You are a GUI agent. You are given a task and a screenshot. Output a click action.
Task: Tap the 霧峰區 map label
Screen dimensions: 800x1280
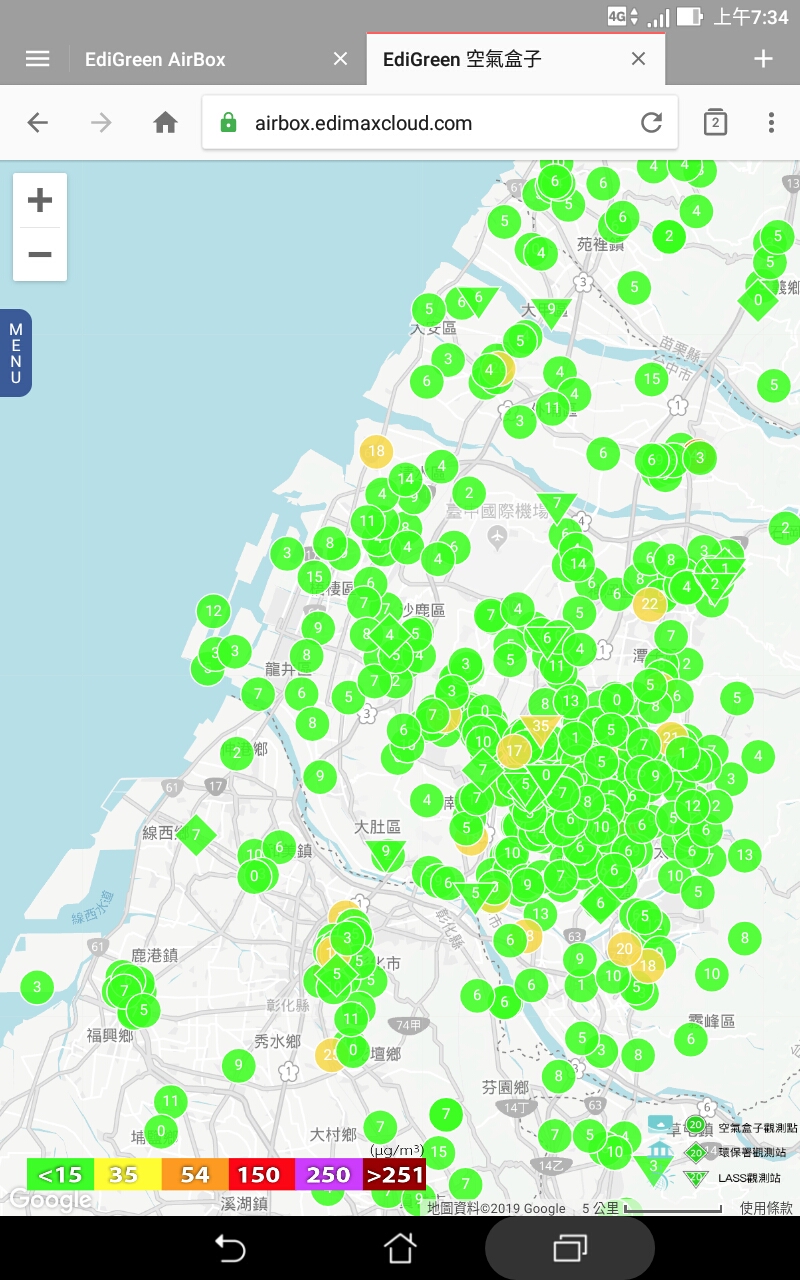coord(712,1021)
